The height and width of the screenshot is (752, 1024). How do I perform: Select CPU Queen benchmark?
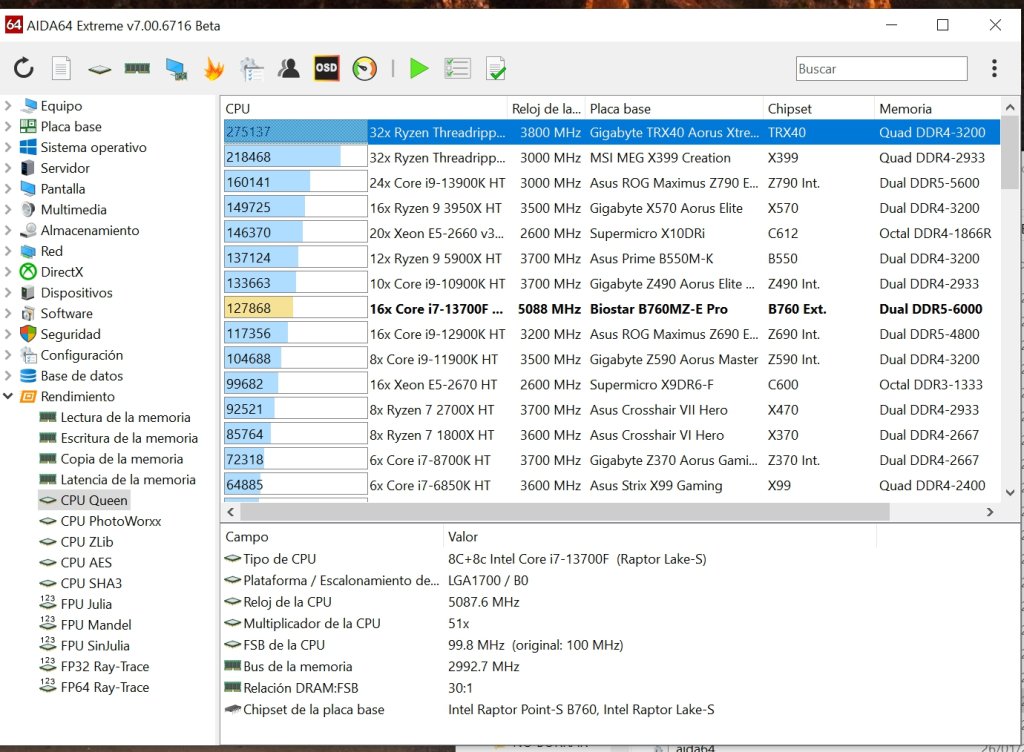(x=94, y=500)
